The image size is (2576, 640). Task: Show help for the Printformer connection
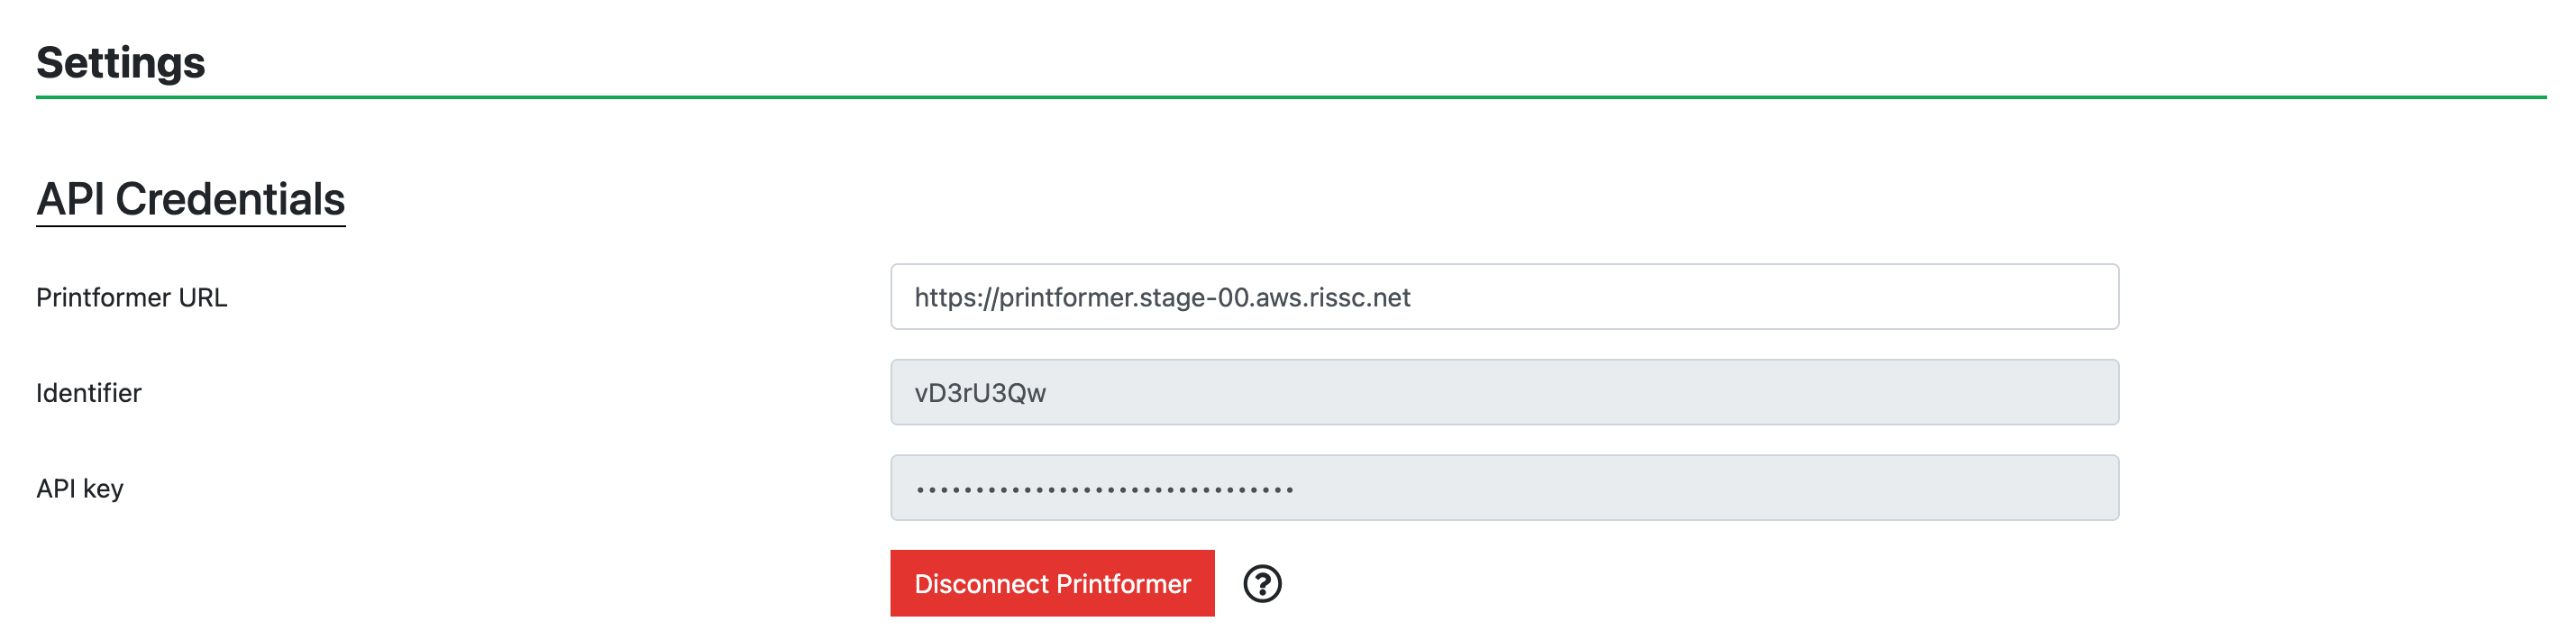point(1262,584)
